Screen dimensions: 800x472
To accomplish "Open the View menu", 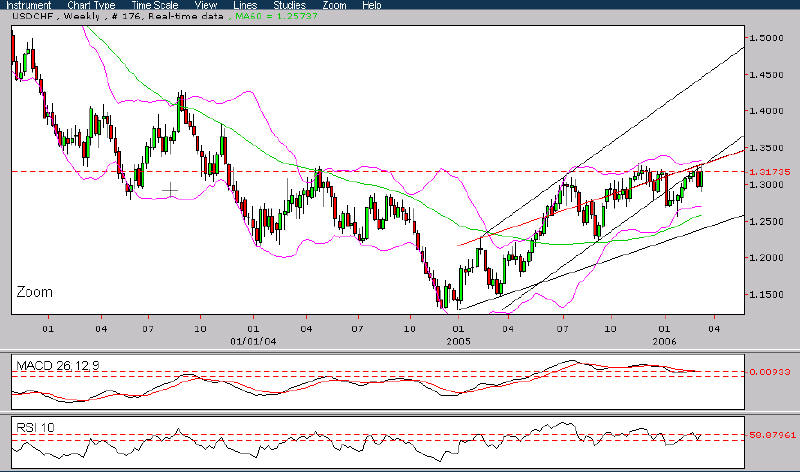I will click(206, 5).
